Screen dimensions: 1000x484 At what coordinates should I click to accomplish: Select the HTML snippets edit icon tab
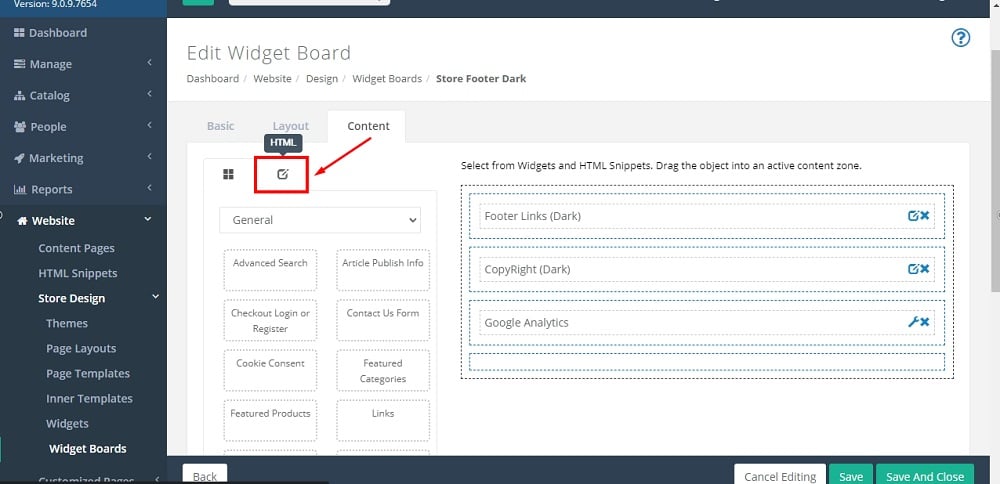pyautogui.click(x=283, y=174)
